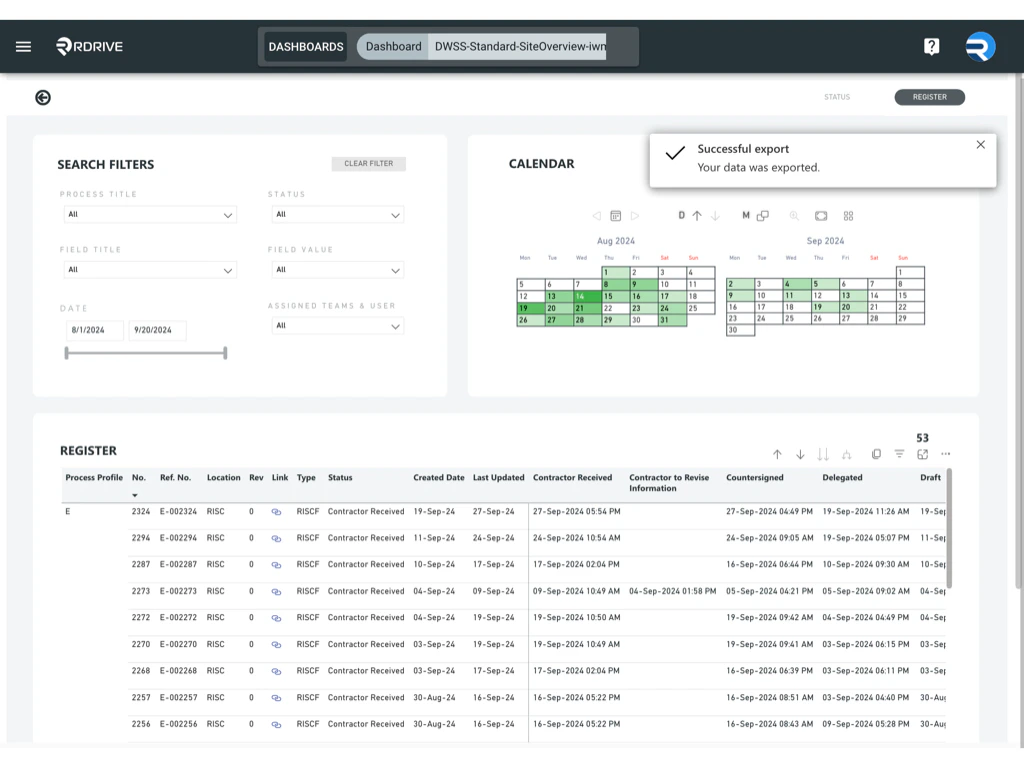
Task: Click the Clear Filter button
Action: click(370, 163)
